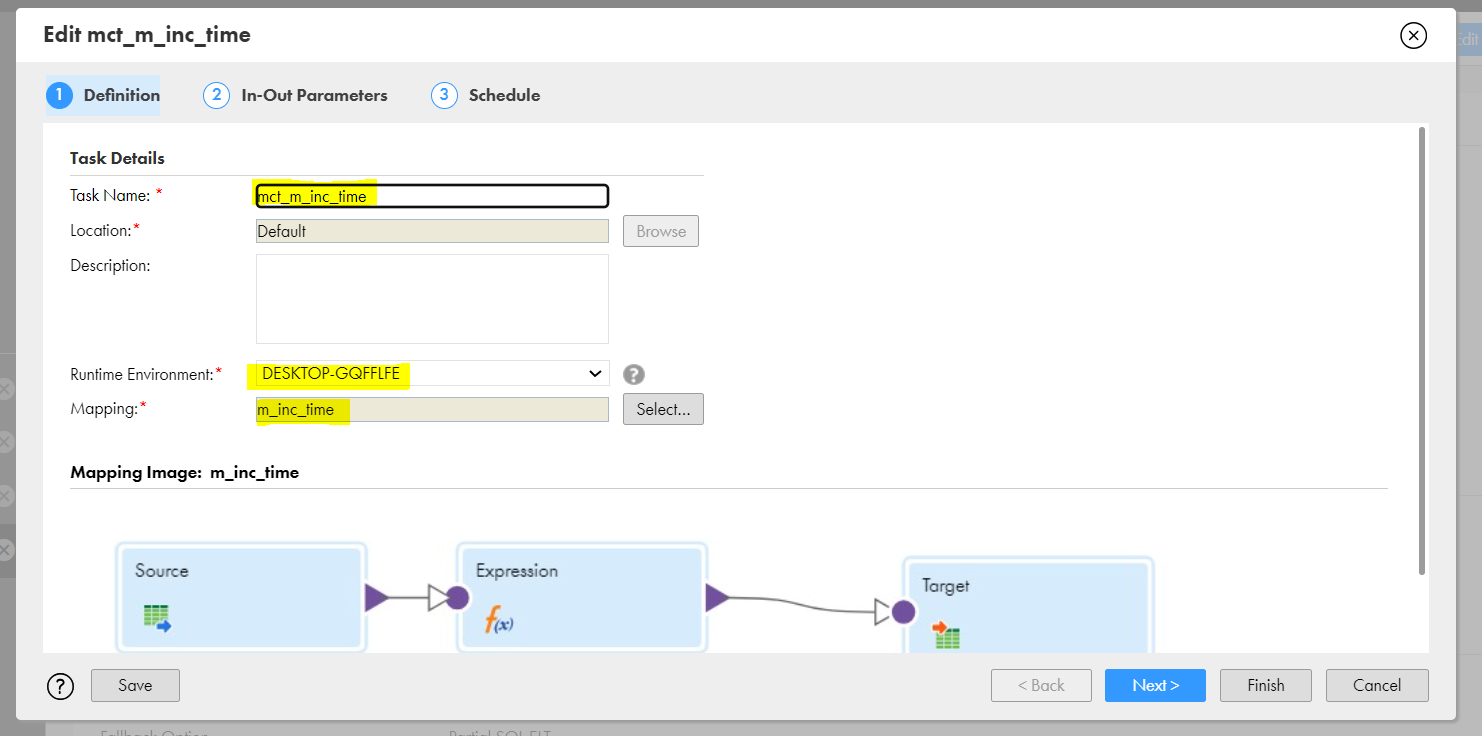1482x736 pixels.
Task: Click the dialog's vertical scrollbar
Action: click(x=1421, y=350)
